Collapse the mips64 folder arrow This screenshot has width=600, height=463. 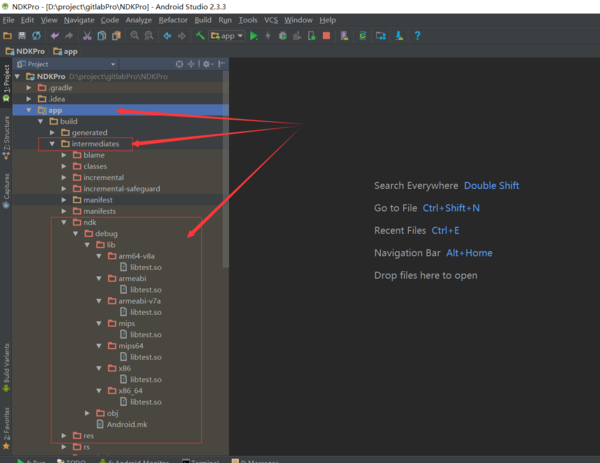[x=99, y=346]
